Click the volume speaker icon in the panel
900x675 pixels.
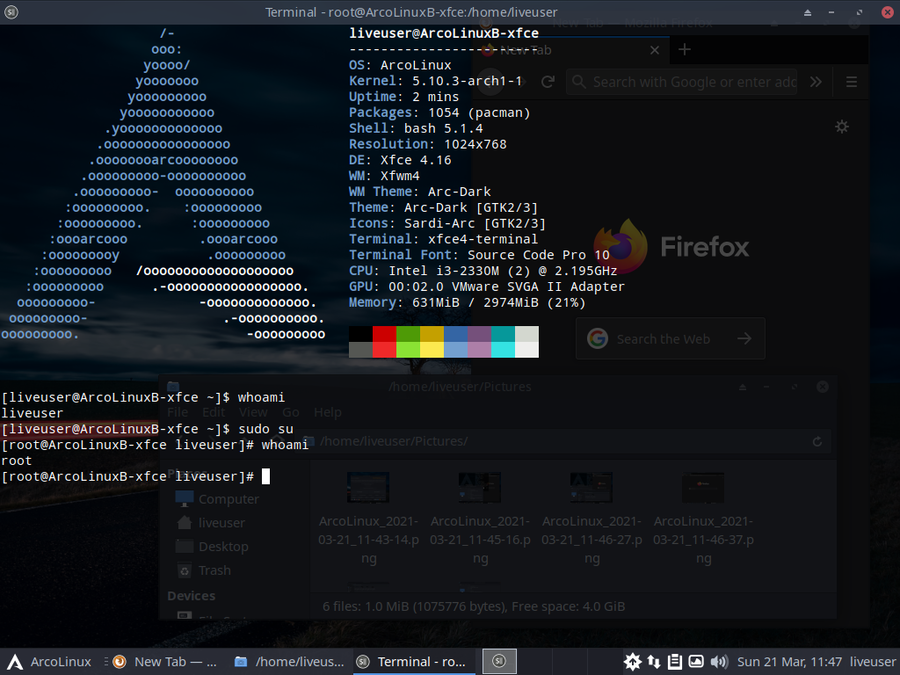(718, 661)
